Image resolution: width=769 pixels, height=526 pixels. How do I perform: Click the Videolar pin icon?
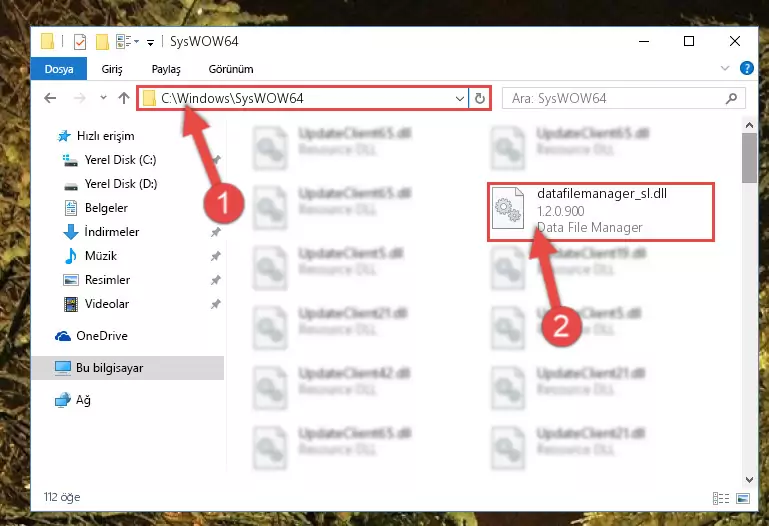[215, 304]
